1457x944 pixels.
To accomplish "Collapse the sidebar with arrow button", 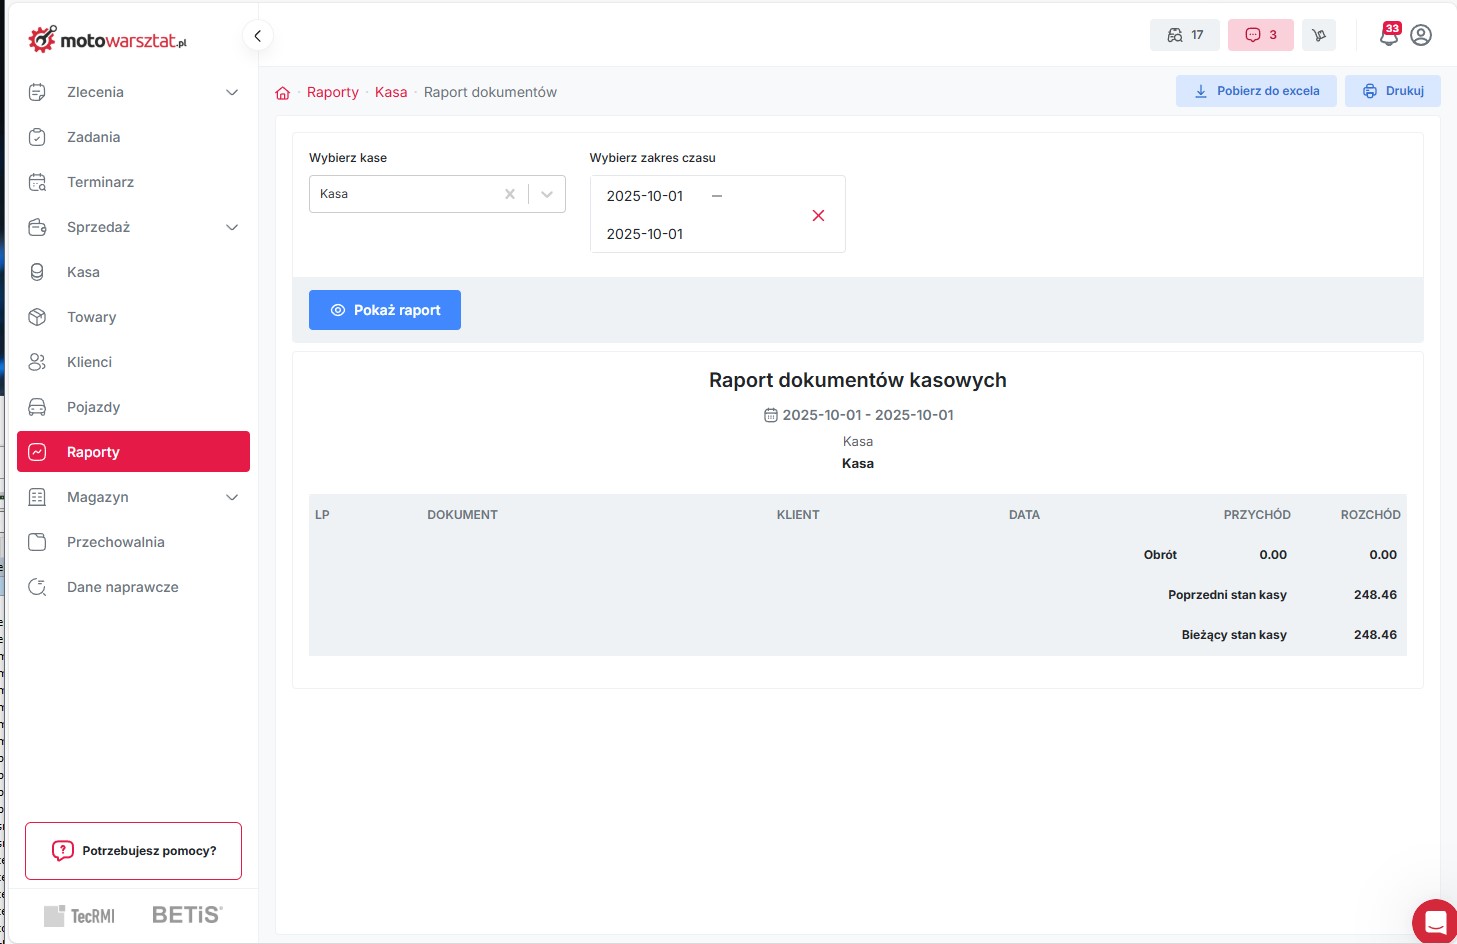I will [257, 36].
